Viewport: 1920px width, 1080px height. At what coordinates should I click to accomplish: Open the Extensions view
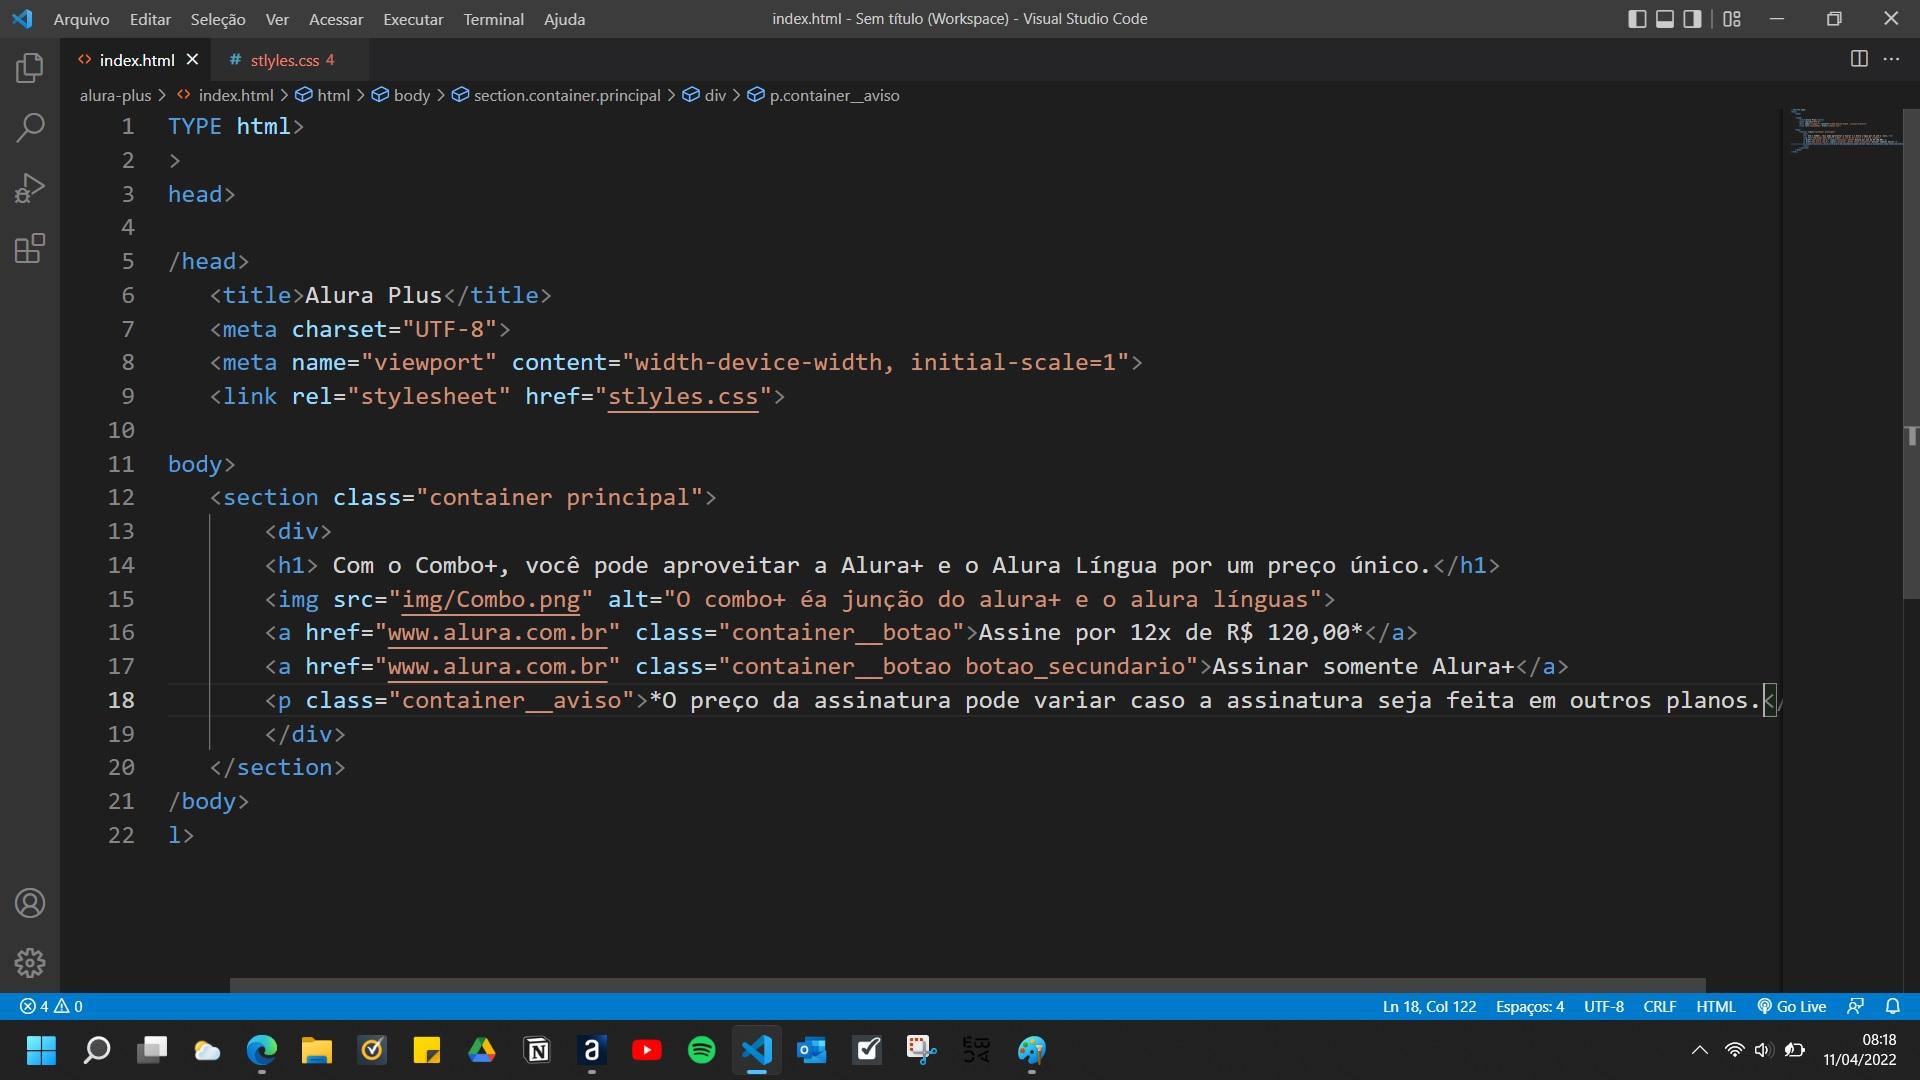pyautogui.click(x=30, y=248)
